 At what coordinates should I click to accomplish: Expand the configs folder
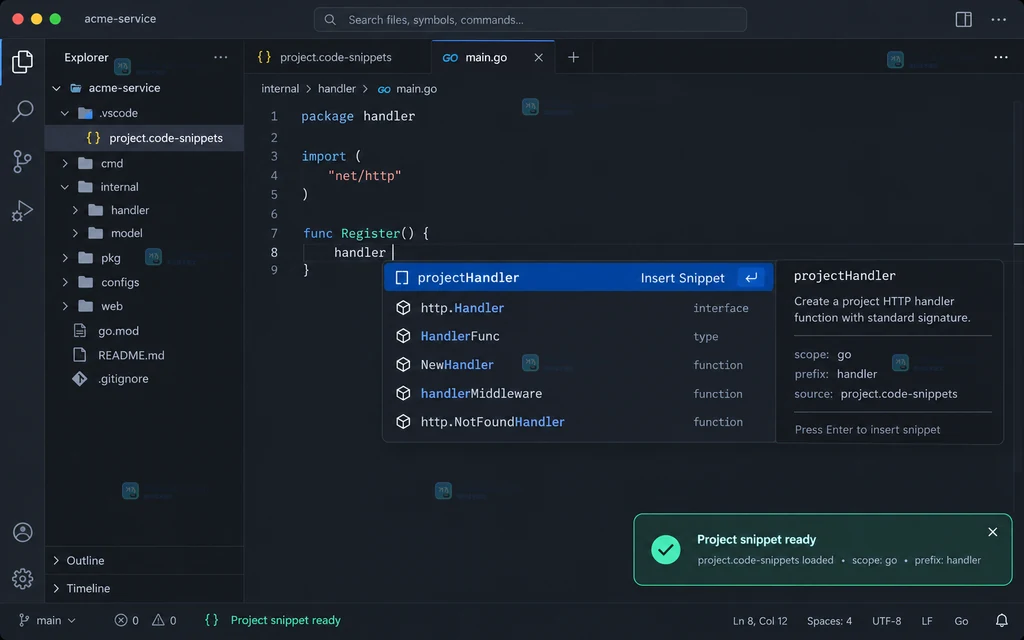point(65,282)
